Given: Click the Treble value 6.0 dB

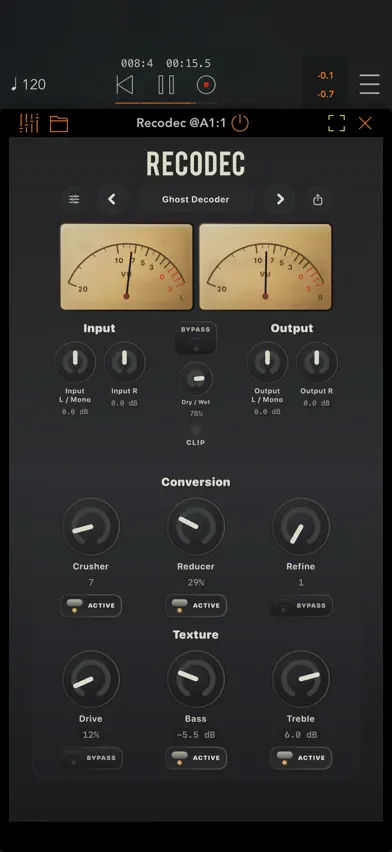Looking at the screenshot, I should (301, 735).
